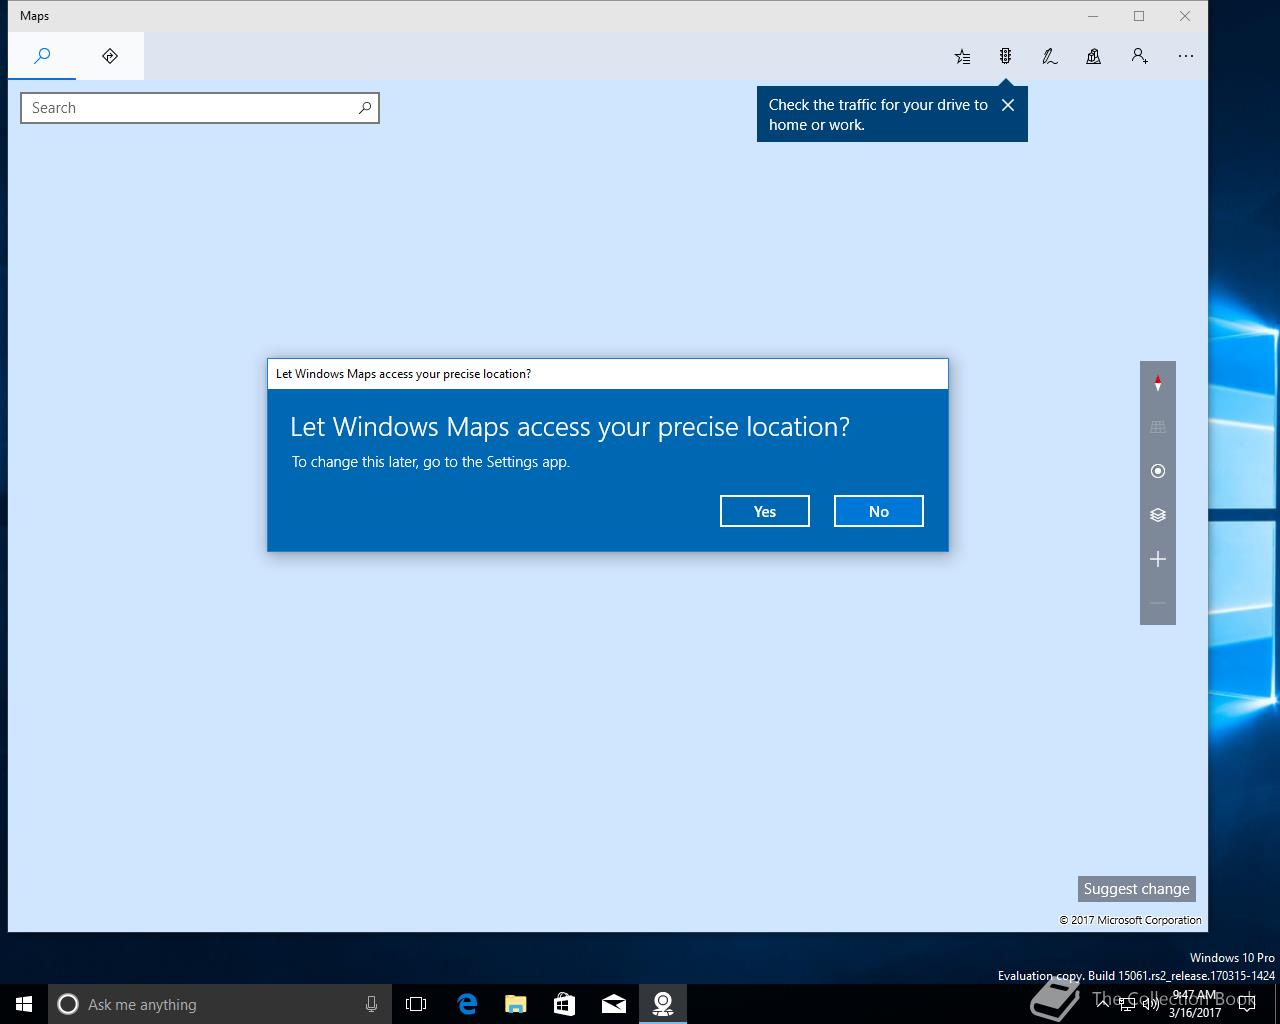Open account sign-in icon
This screenshot has width=1280, height=1024.
click(1139, 56)
